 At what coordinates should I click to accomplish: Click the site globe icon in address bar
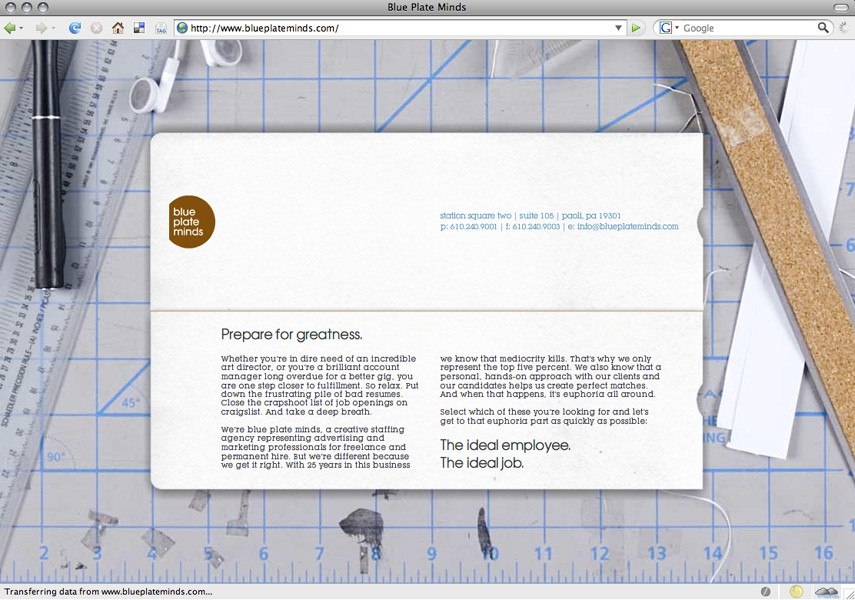coord(183,28)
